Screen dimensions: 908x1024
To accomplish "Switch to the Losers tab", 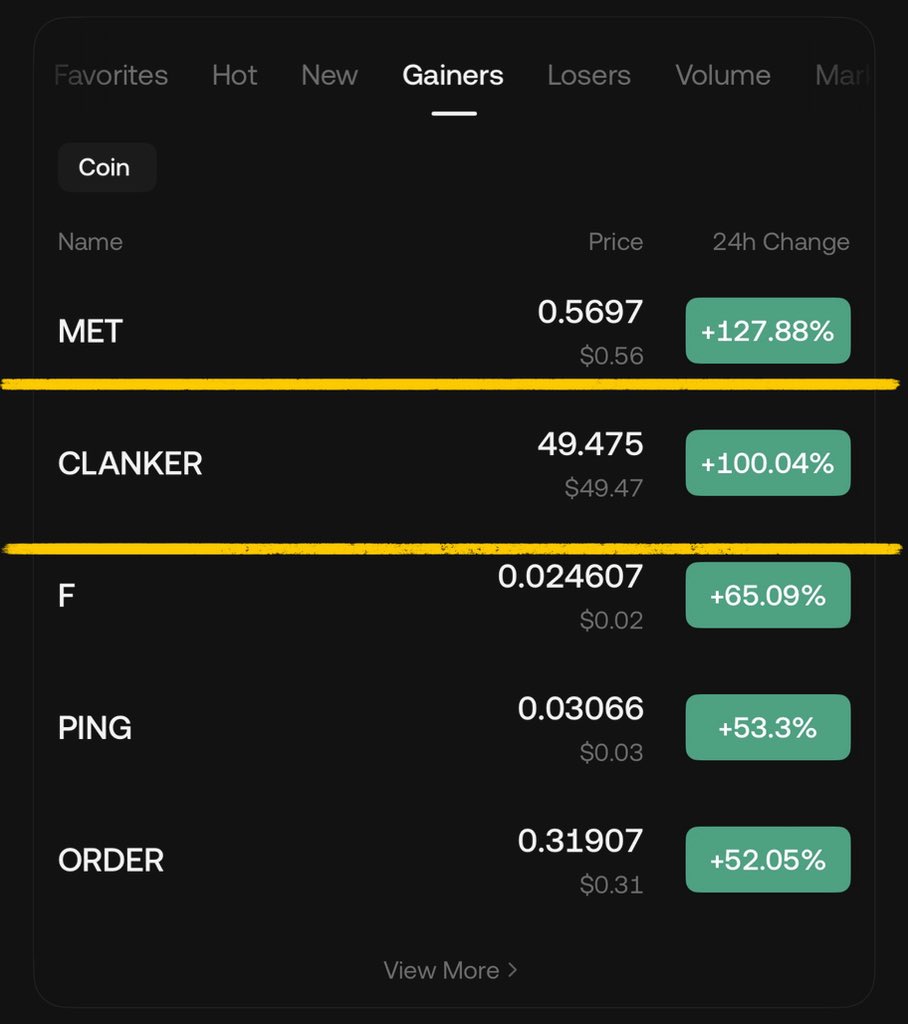I will (589, 76).
